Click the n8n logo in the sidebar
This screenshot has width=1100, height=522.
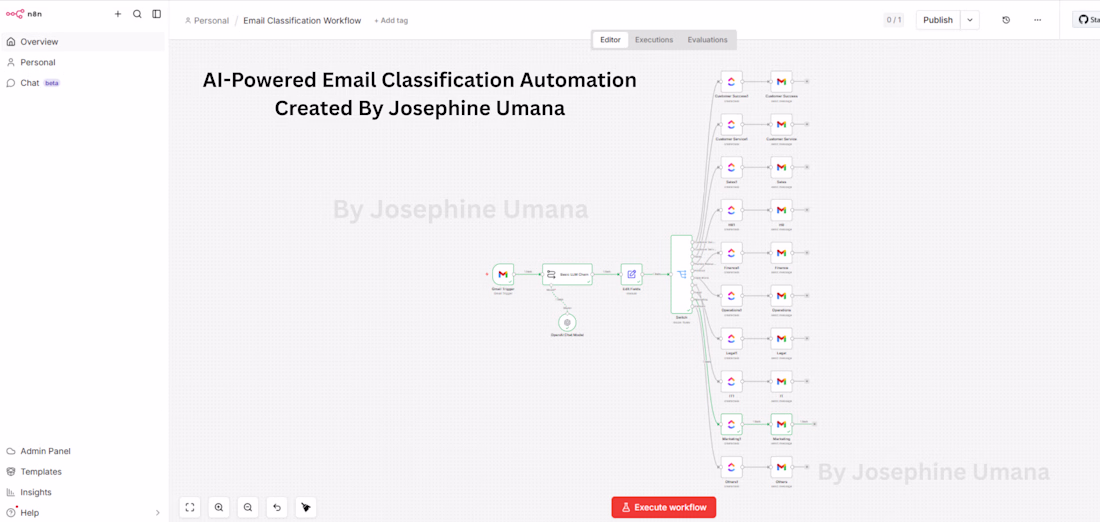[x=25, y=14]
